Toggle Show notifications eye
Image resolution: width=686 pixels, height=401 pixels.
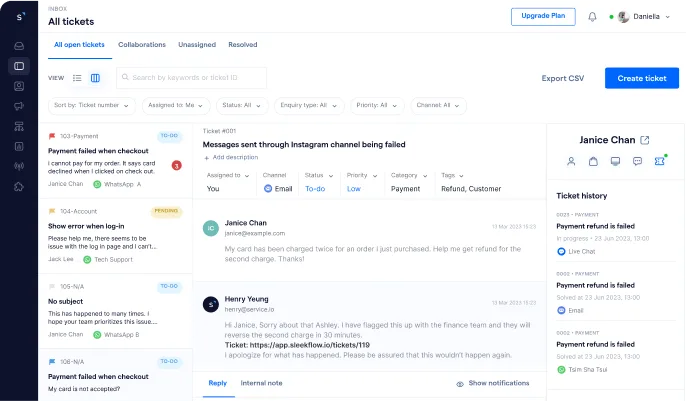[460, 384]
